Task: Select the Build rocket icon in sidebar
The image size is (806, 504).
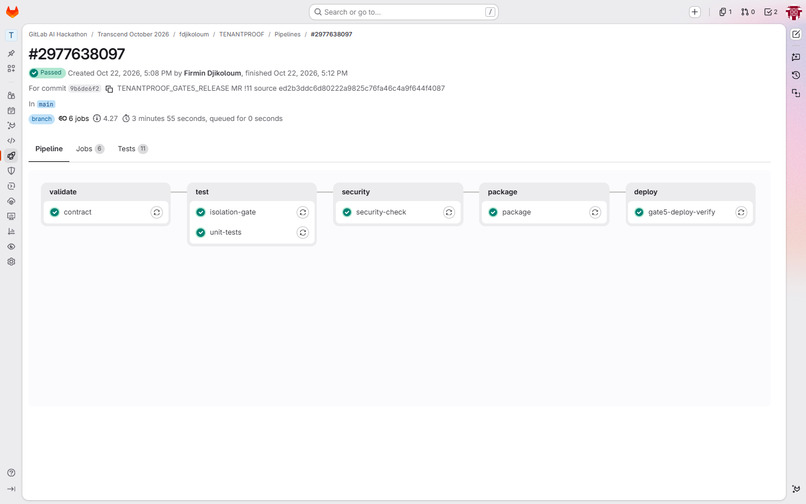Action: [11, 155]
